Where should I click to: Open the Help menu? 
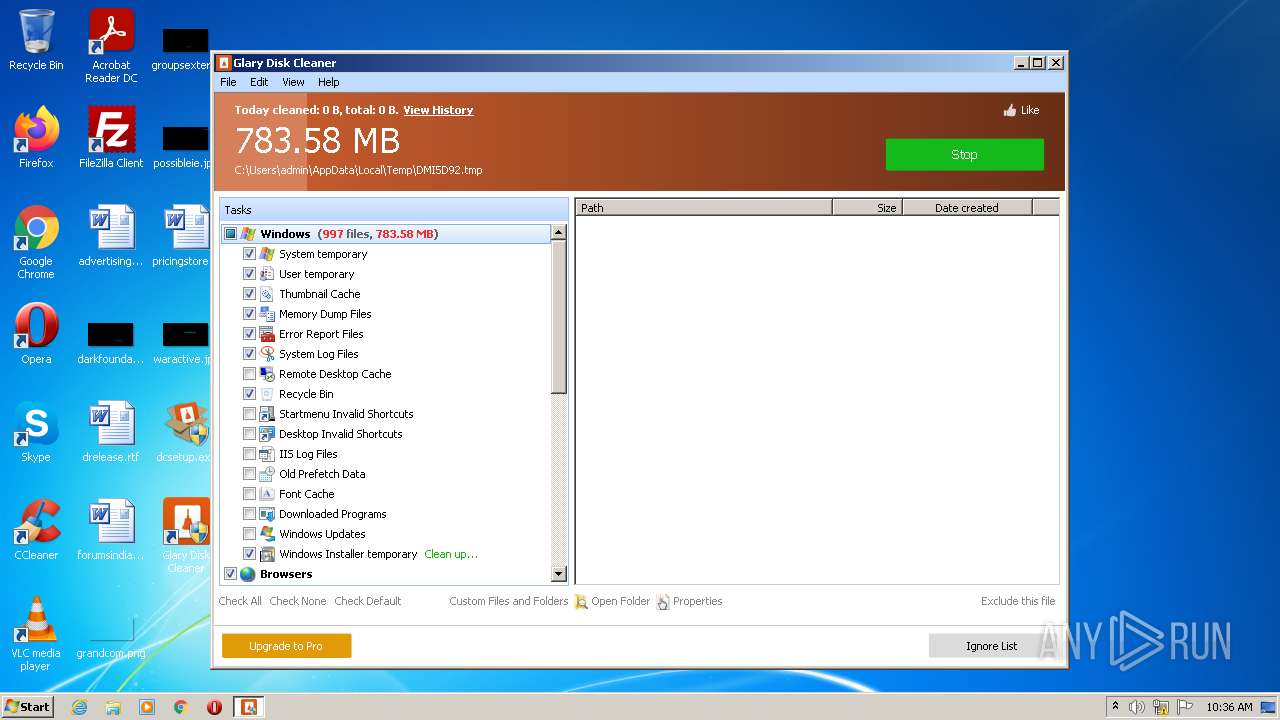coord(329,82)
